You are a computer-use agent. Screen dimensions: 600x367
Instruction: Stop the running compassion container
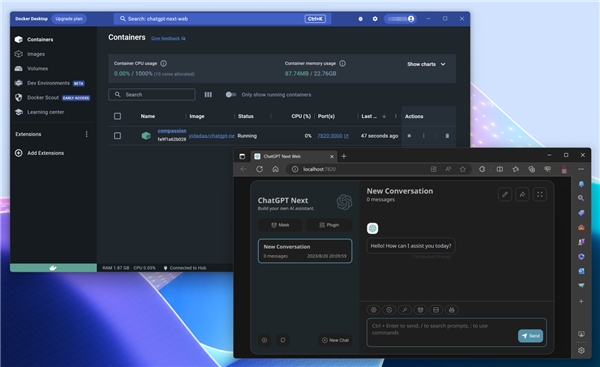409,136
